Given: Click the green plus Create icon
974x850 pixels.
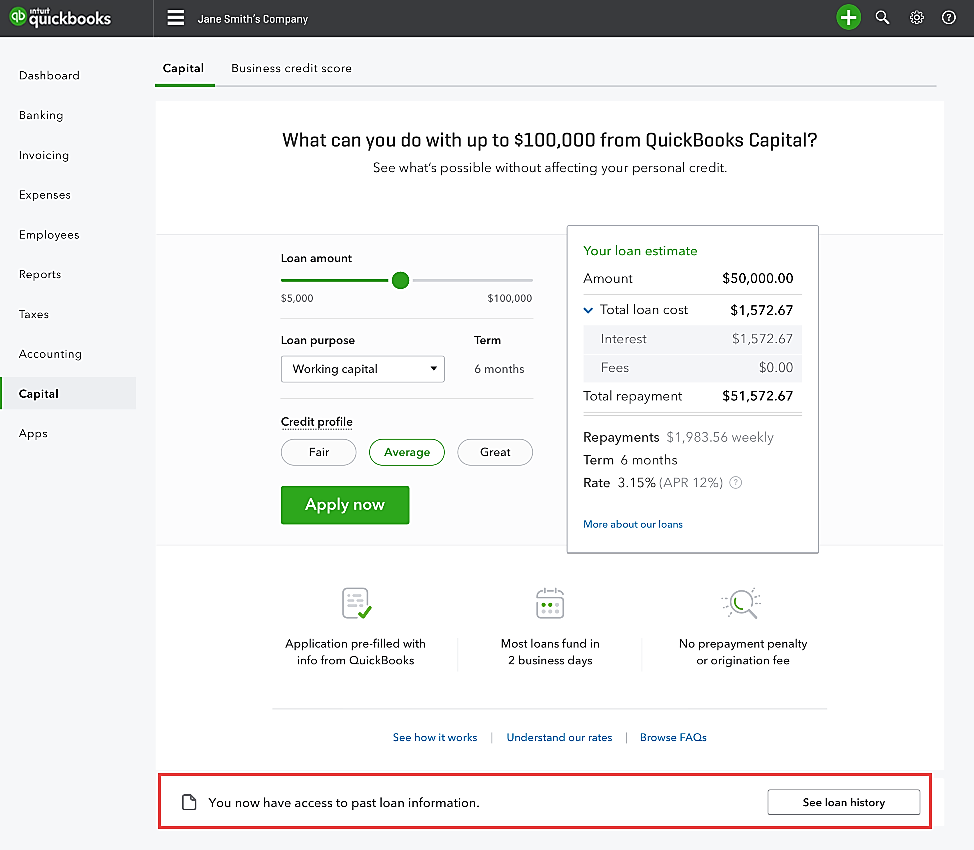Looking at the screenshot, I should point(848,17).
